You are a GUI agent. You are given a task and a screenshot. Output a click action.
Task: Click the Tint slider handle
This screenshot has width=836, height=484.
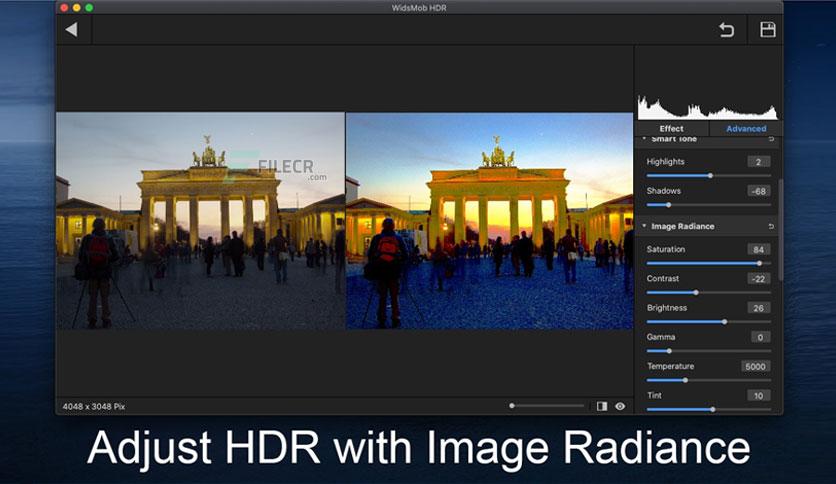(x=713, y=409)
